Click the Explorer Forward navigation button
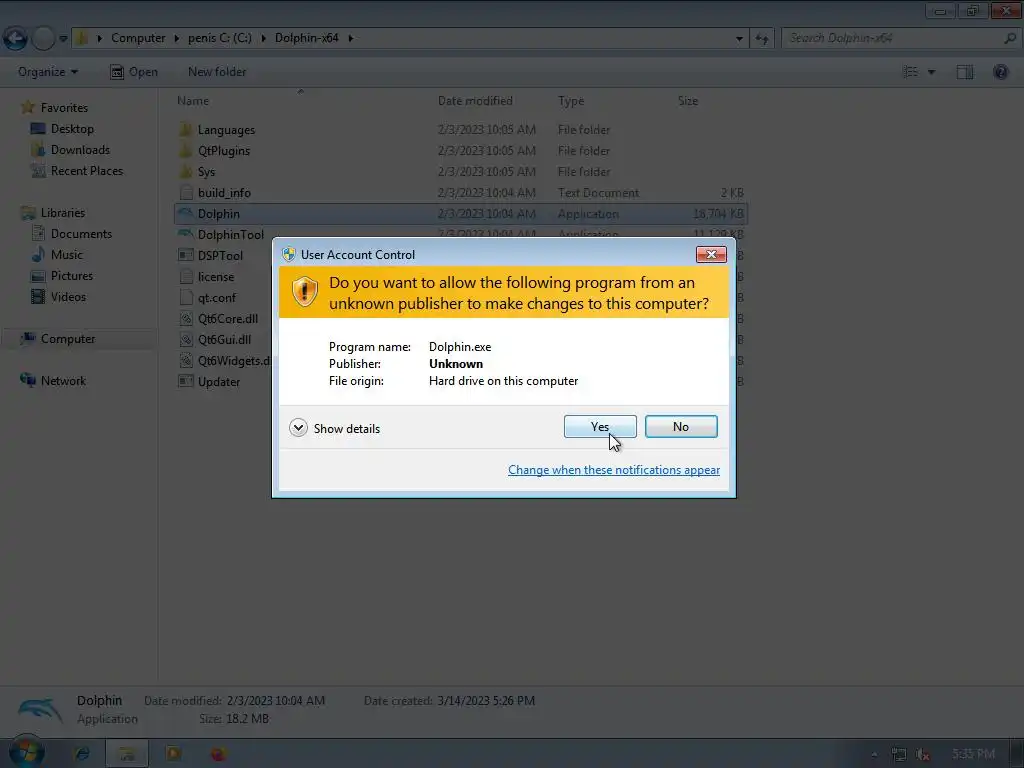The height and width of the screenshot is (768, 1024). 44,38
